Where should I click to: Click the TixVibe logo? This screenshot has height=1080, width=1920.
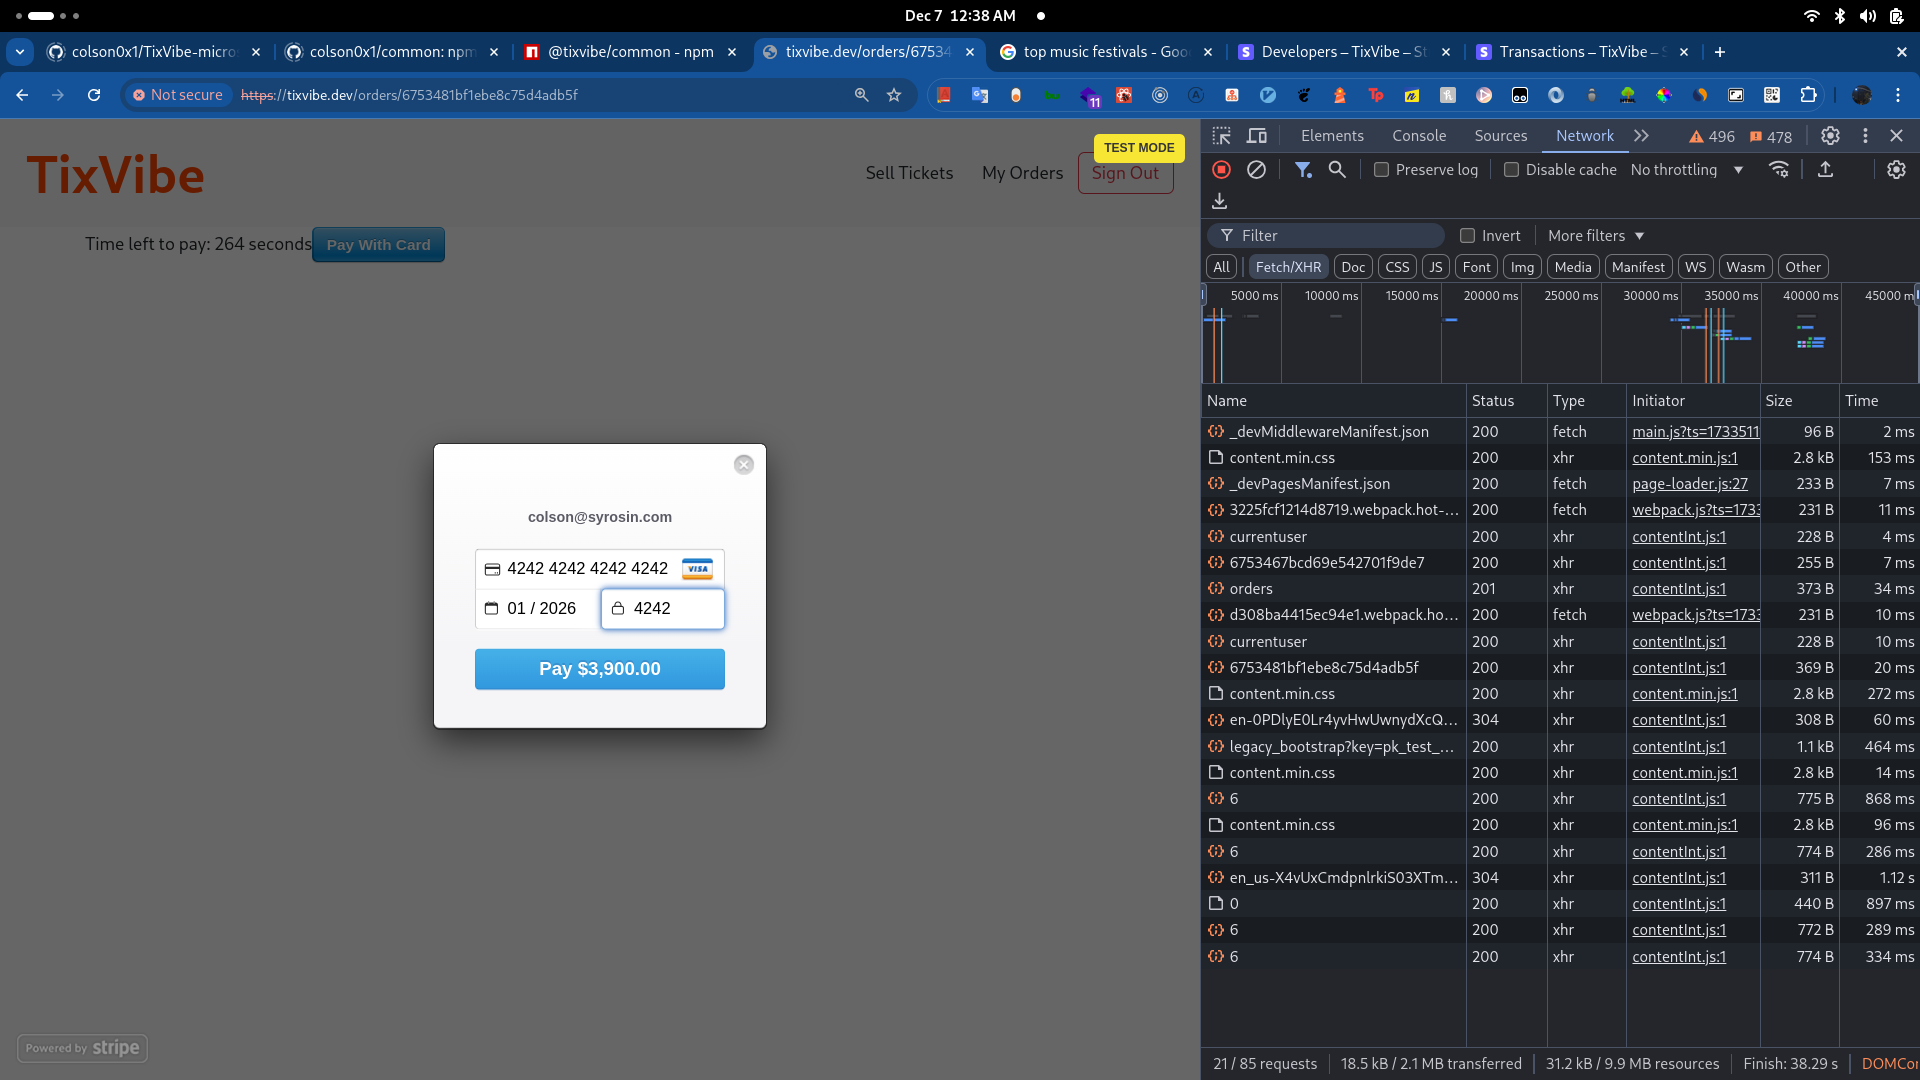tap(116, 175)
